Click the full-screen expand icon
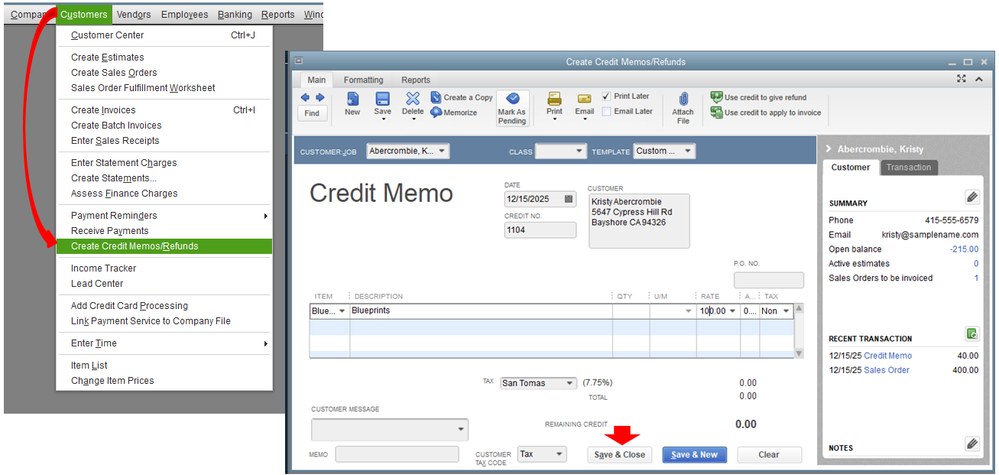999x475 pixels. point(961,79)
